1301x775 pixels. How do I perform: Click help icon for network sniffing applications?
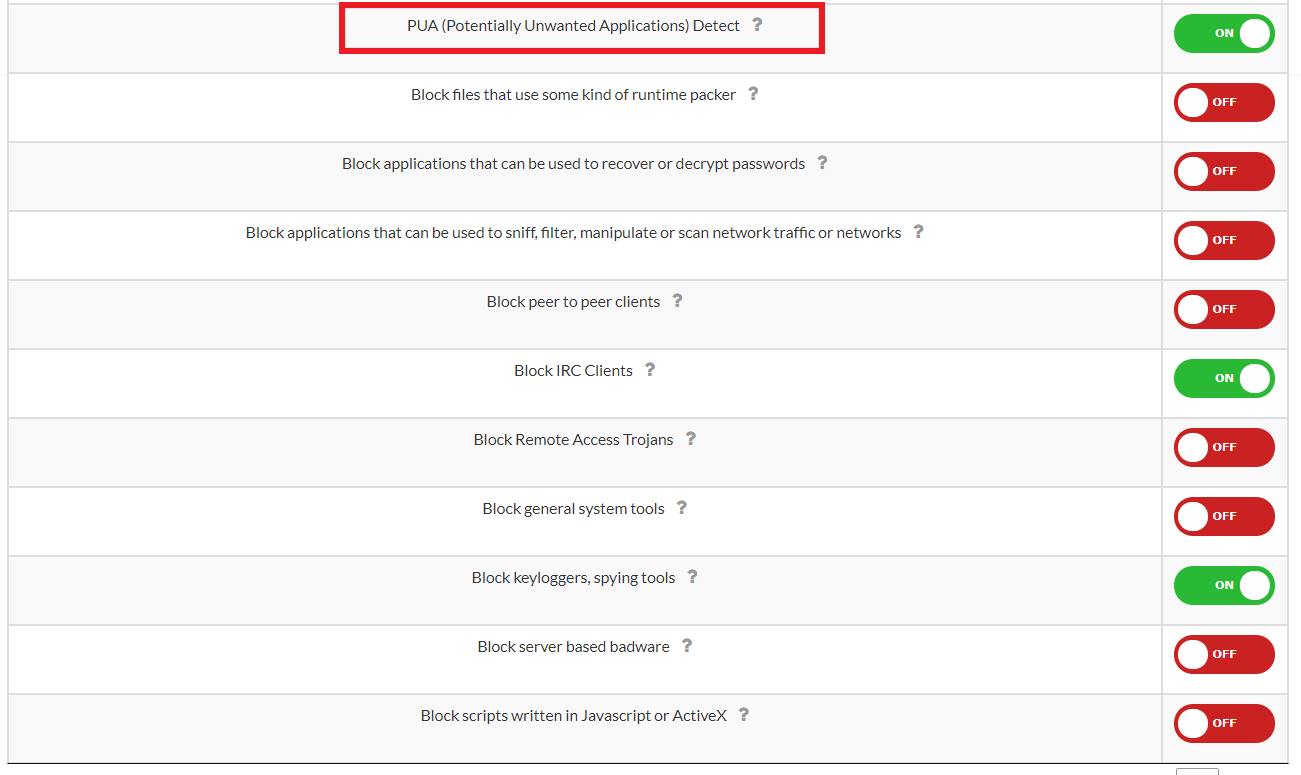pos(918,232)
